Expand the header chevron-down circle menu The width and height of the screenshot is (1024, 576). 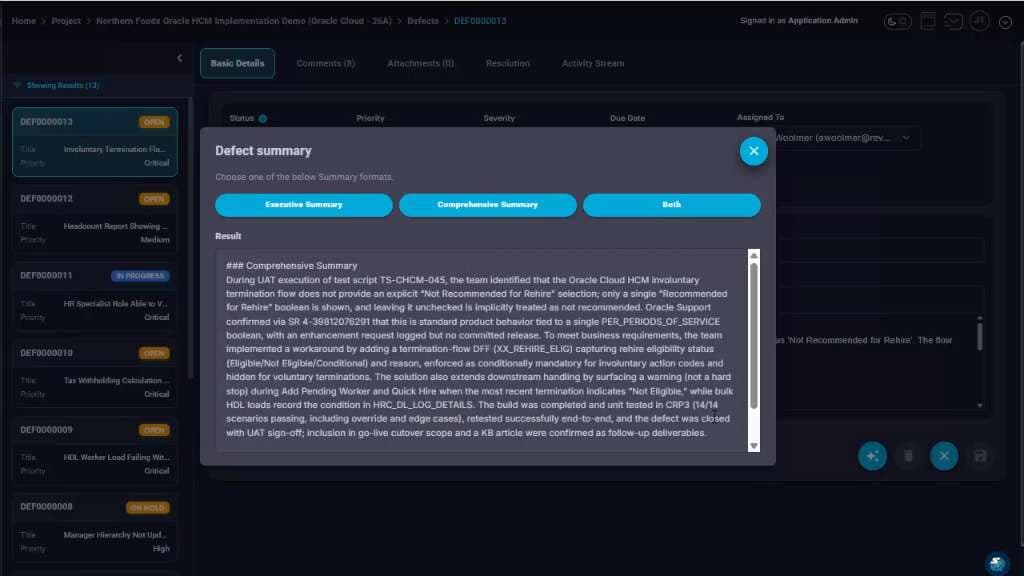click(1005, 22)
